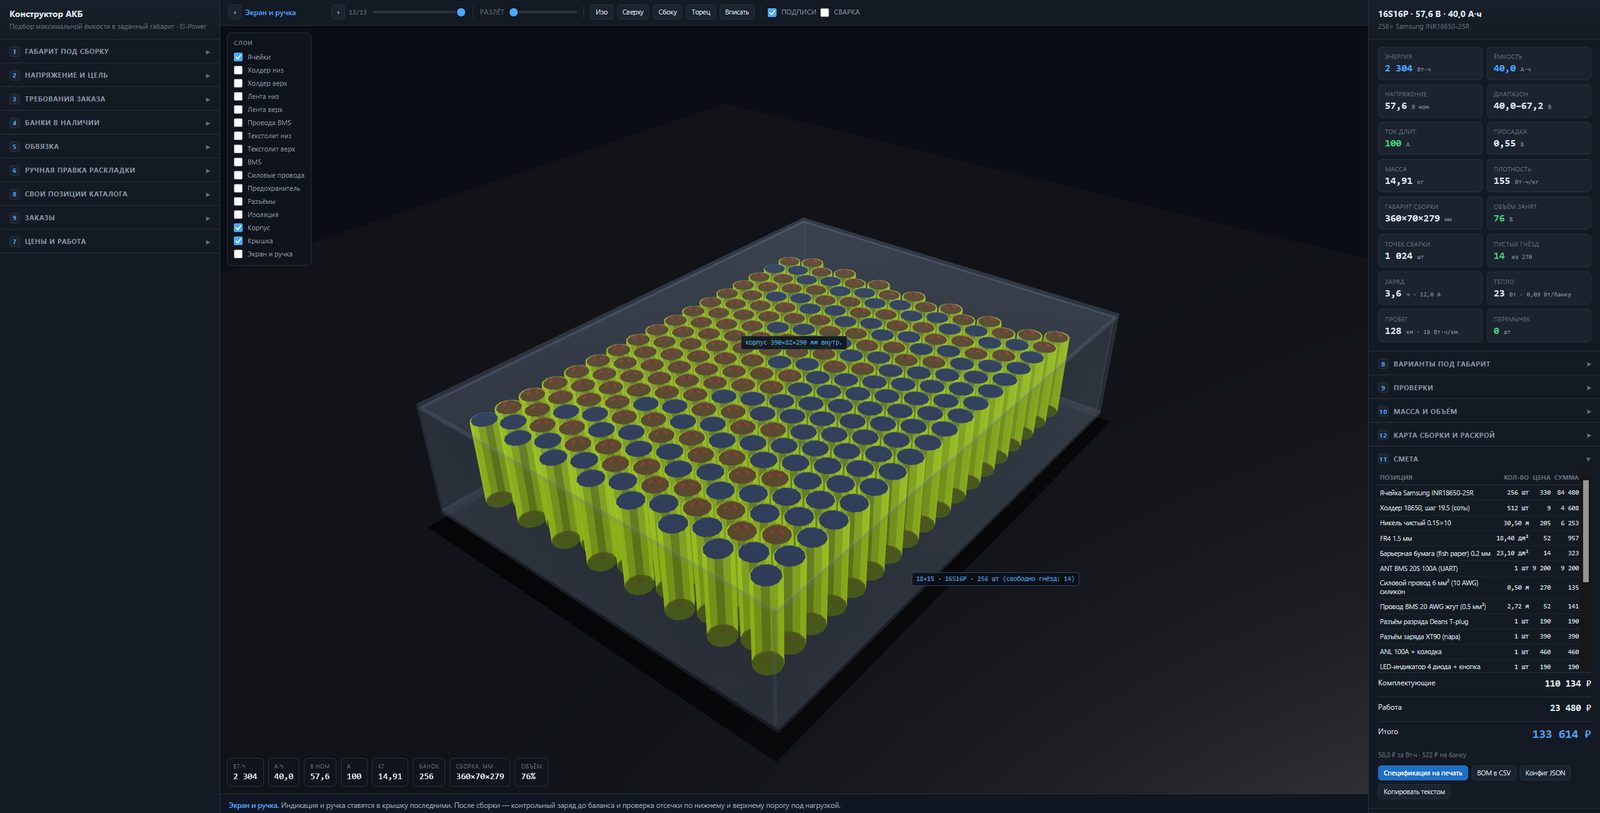This screenshot has width=1600, height=813.
Task: Show the Предохранитель layer
Action: click(238, 188)
